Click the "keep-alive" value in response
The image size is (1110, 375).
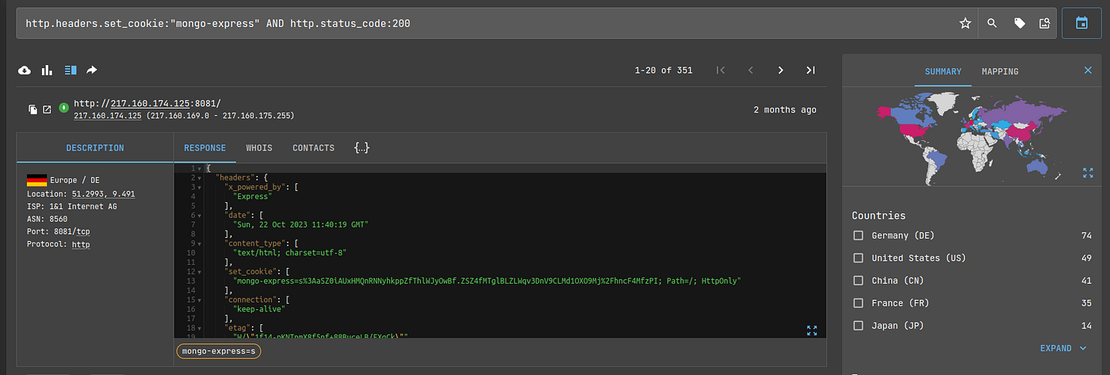pos(260,309)
